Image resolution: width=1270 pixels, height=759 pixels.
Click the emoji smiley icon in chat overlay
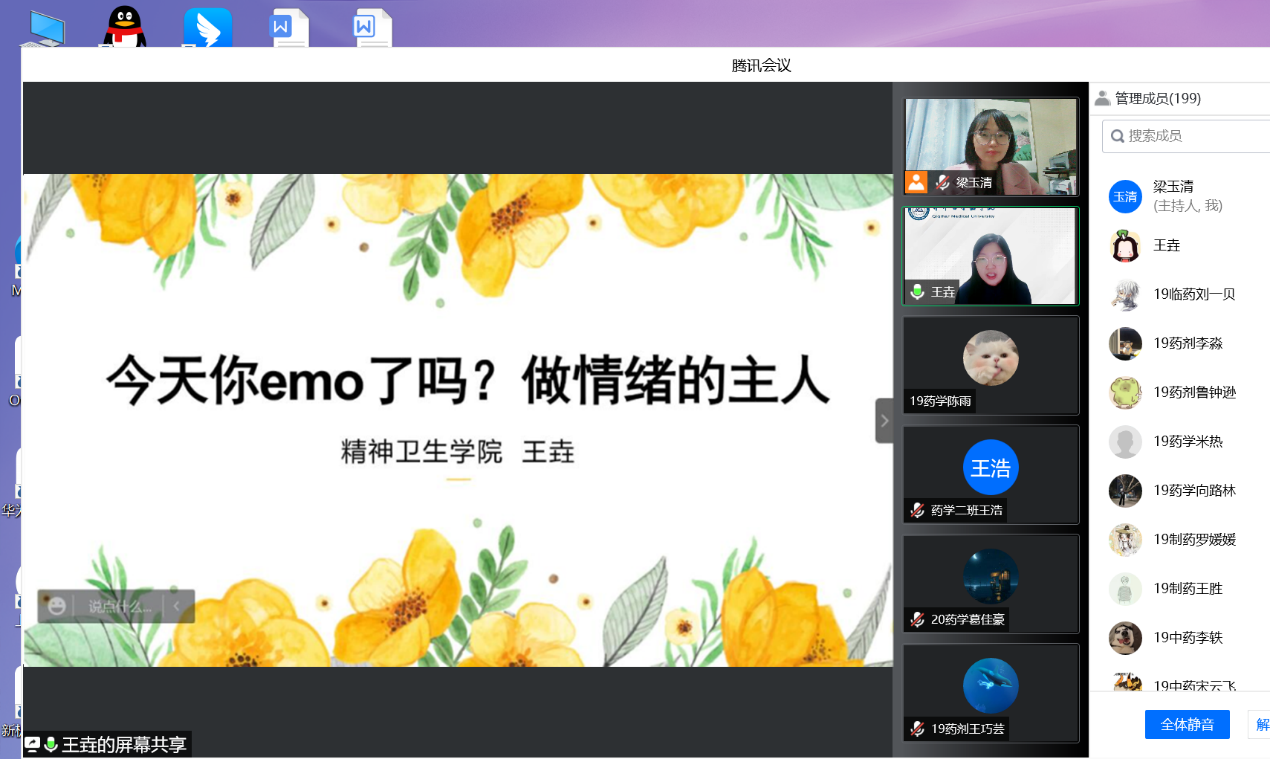[x=57, y=606]
